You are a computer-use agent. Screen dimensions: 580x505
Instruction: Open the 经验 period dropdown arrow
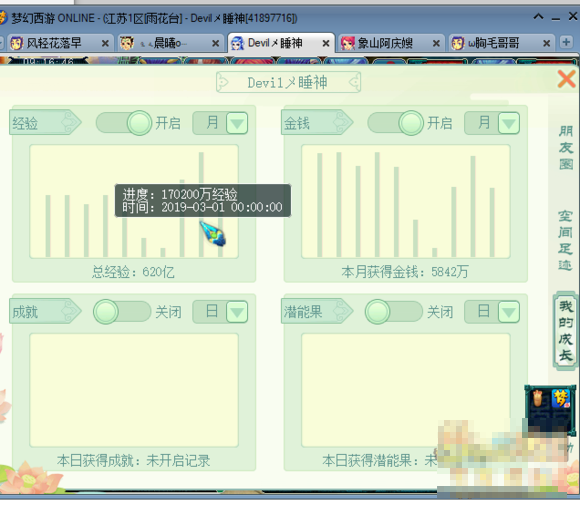tap(237, 123)
